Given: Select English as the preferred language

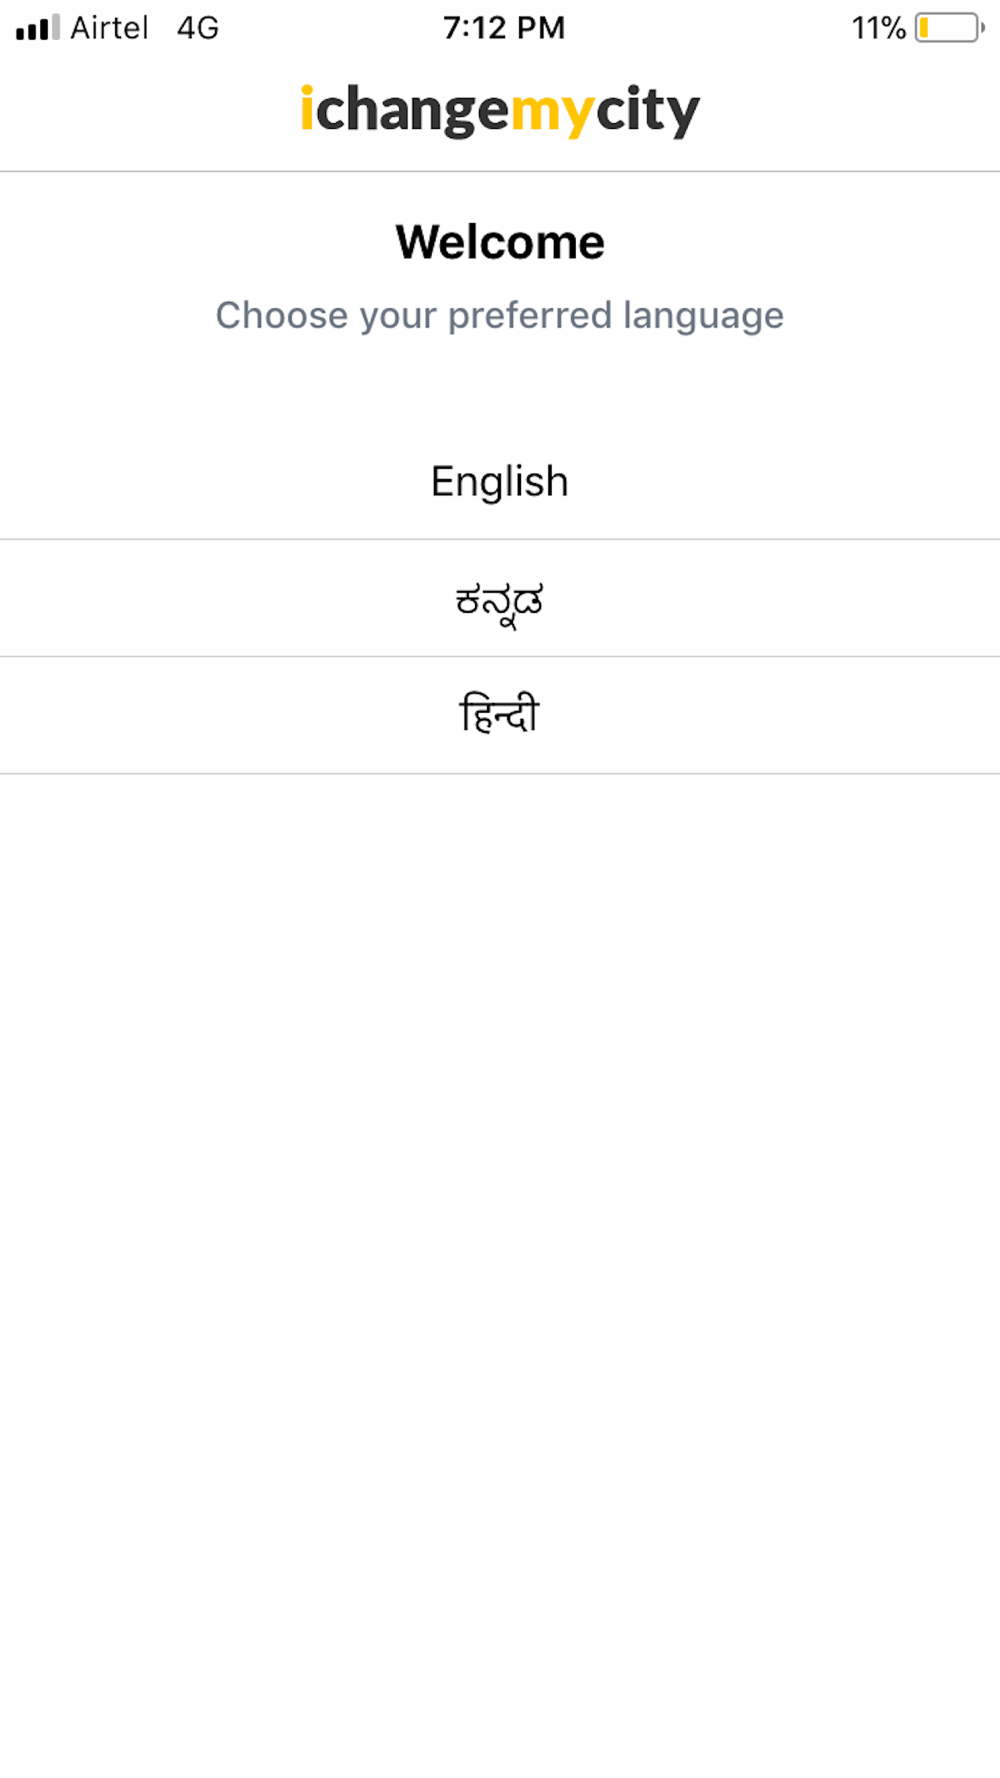Looking at the screenshot, I should point(500,481).
